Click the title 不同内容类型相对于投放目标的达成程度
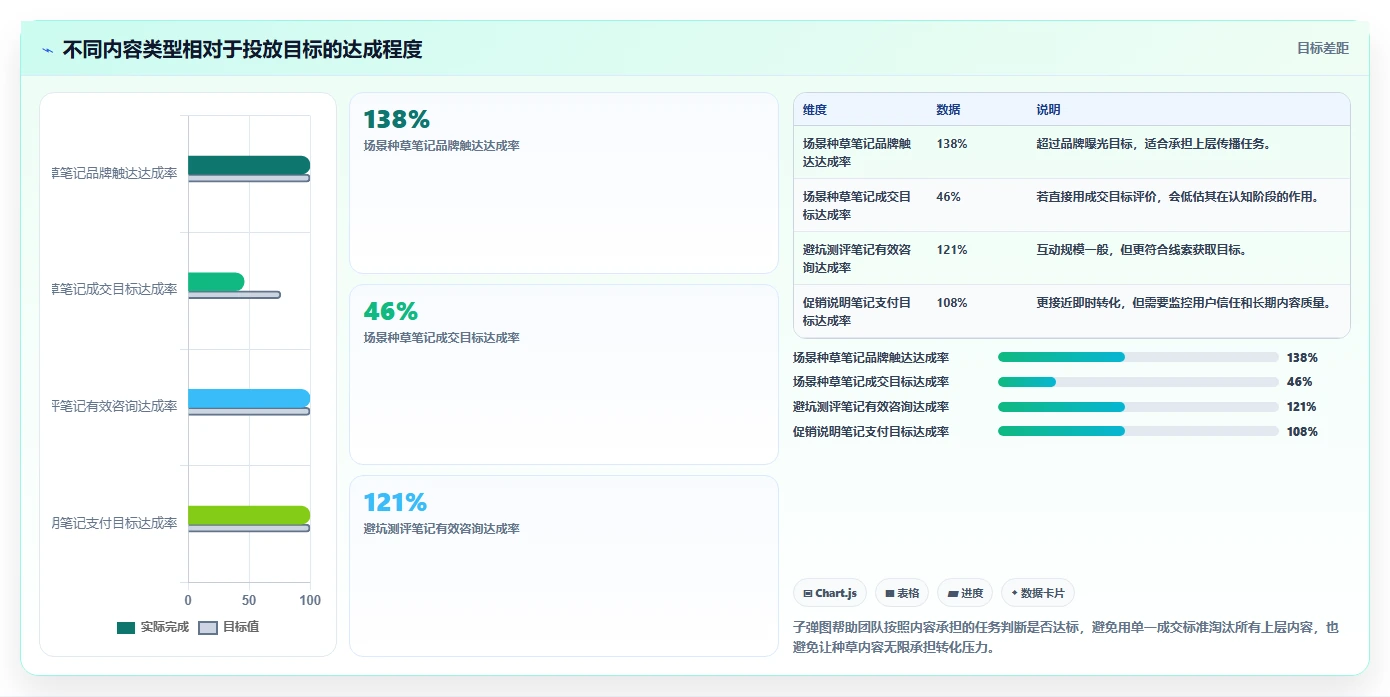Viewport: 1390px width, 697px height. point(243,50)
